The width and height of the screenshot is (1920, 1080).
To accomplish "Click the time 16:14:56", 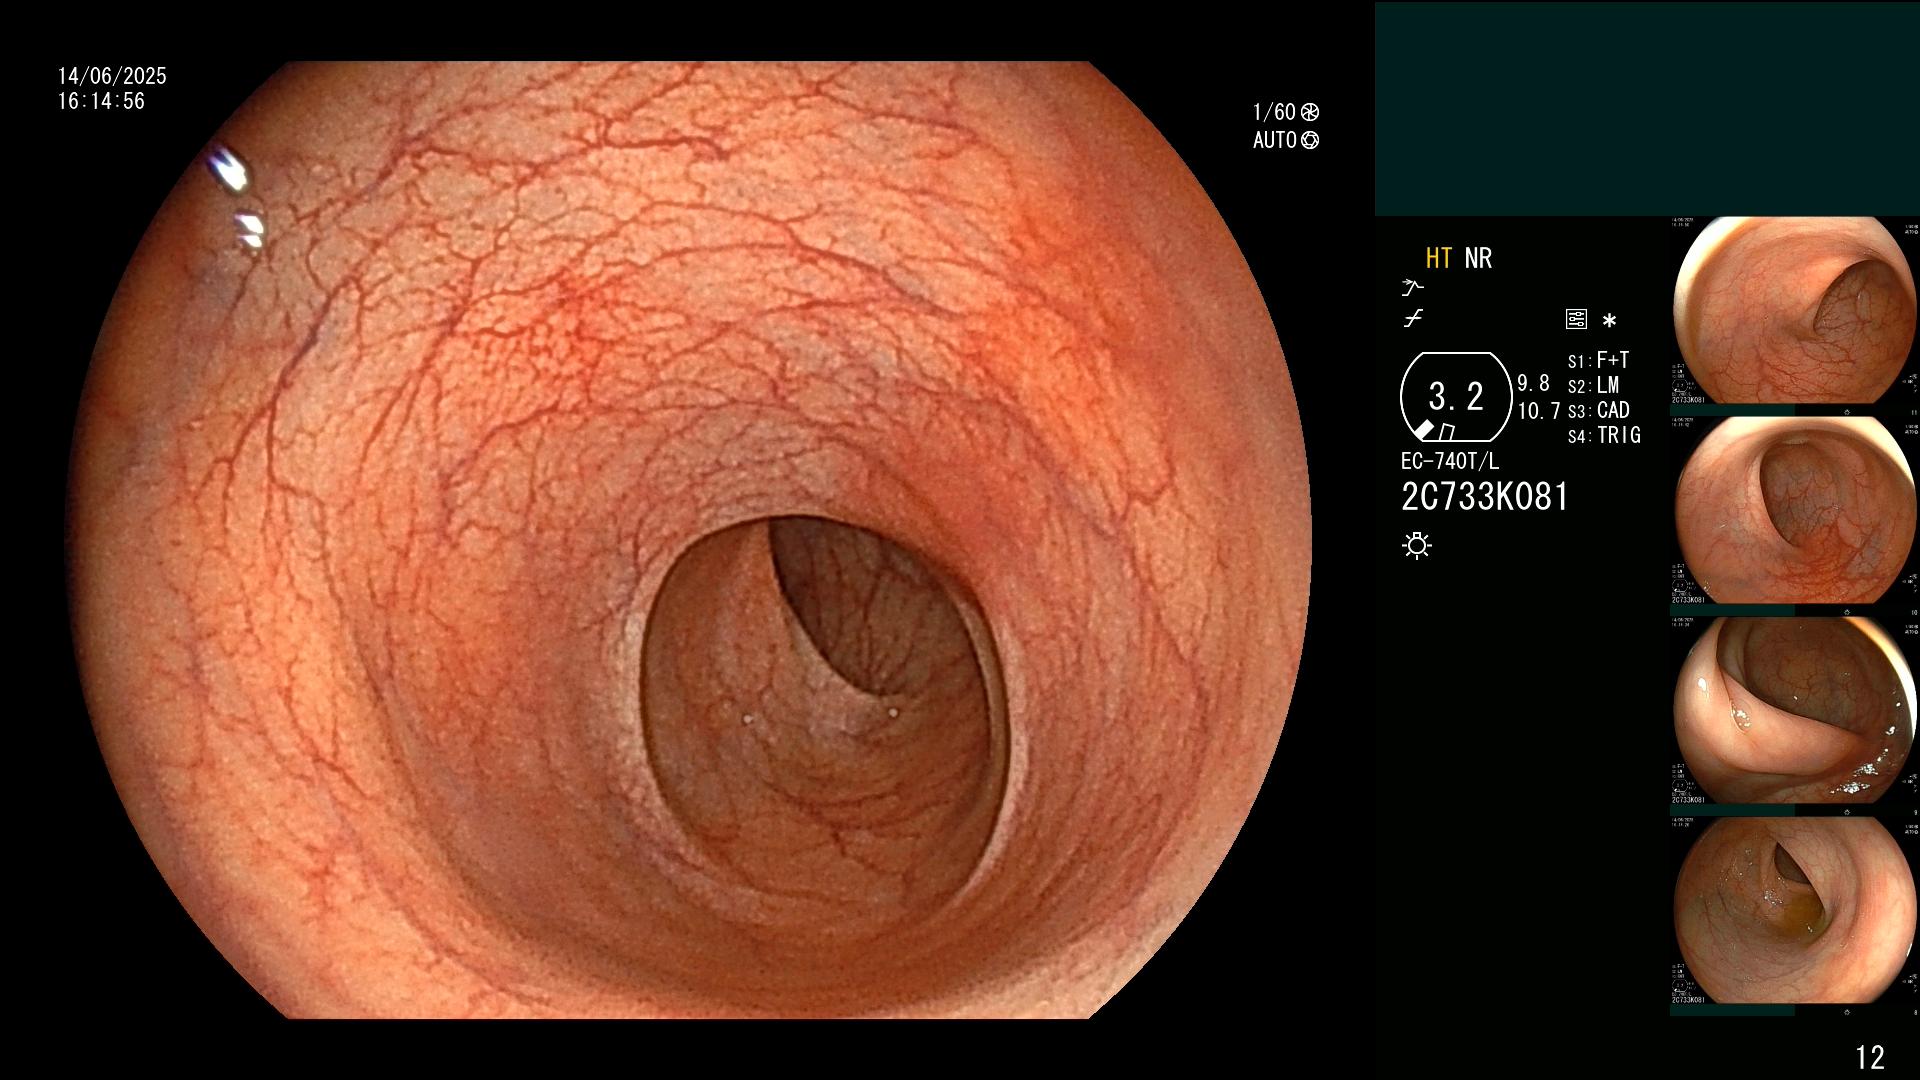I will [x=101, y=101].
